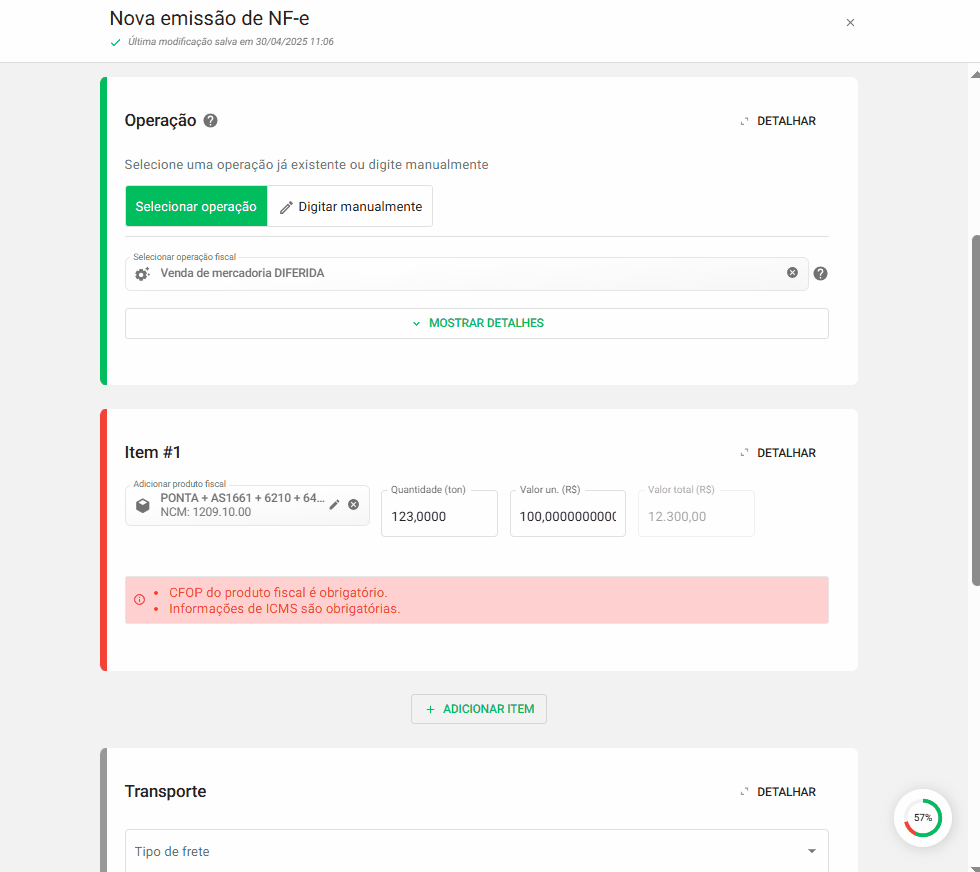Click the gear icon in the fiscal operation field
This screenshot has height=872, width=980.
[x=142, y=273]
